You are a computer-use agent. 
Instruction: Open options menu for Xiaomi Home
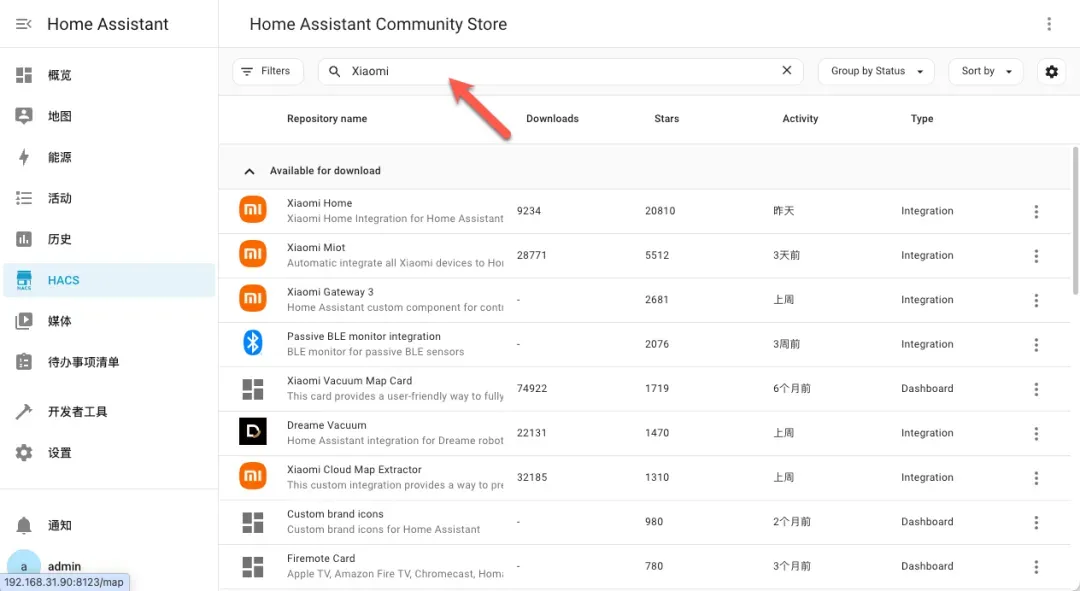pyautogui.click(x=1036, y=211)
